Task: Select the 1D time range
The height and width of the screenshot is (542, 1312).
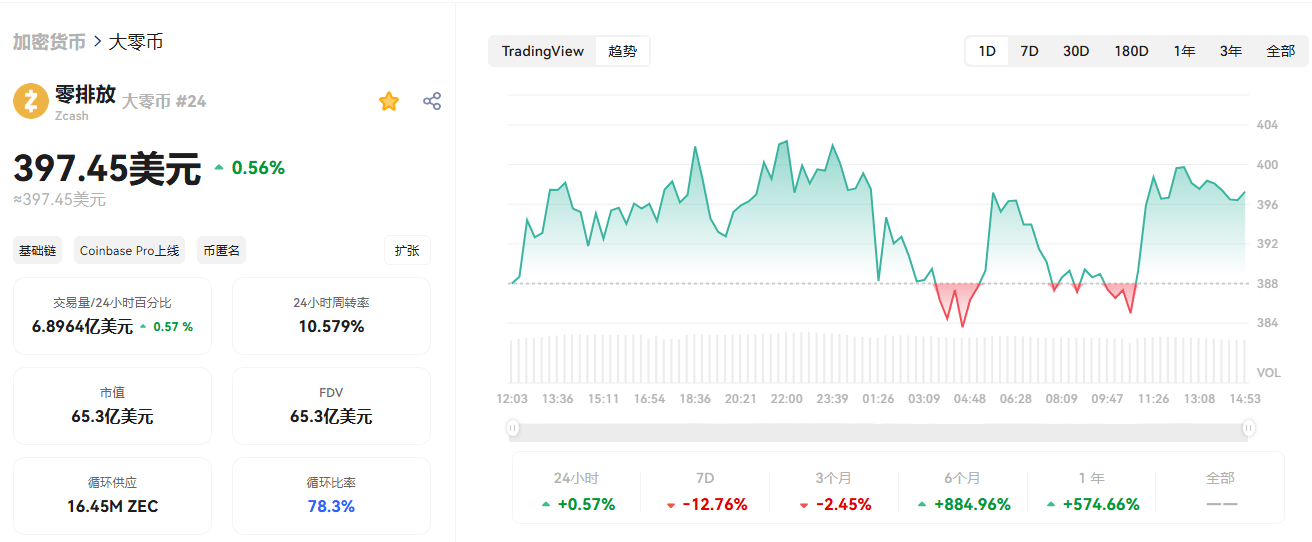Action: click(x=987, y=51)
